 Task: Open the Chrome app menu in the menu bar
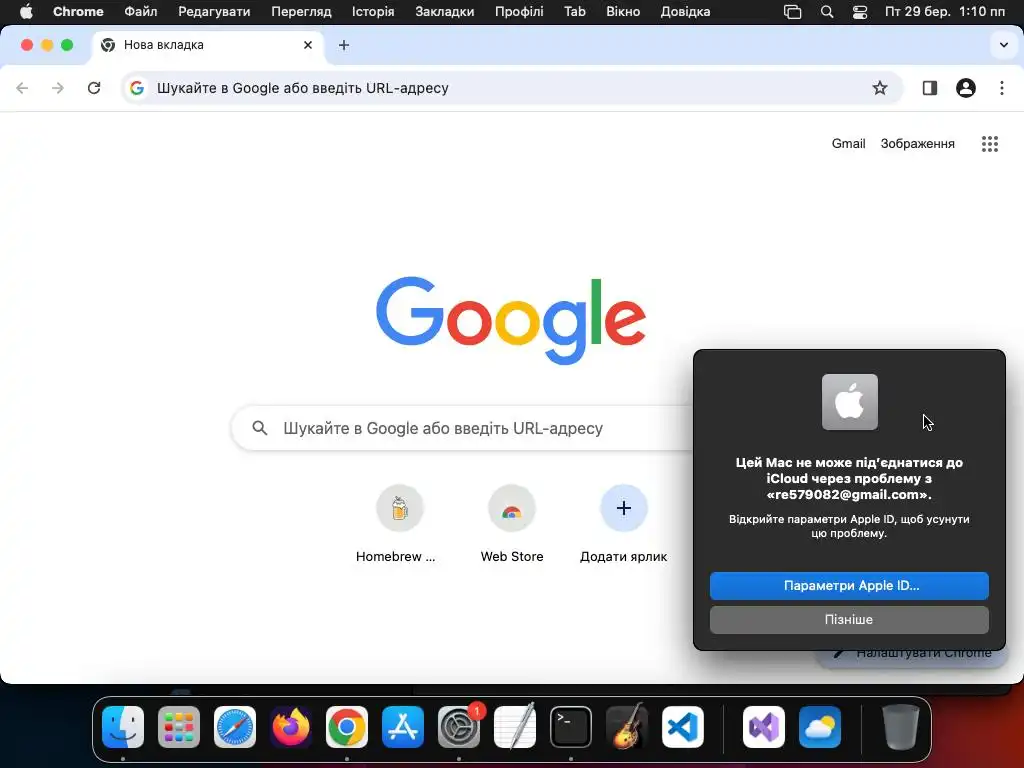pos(78,12)
